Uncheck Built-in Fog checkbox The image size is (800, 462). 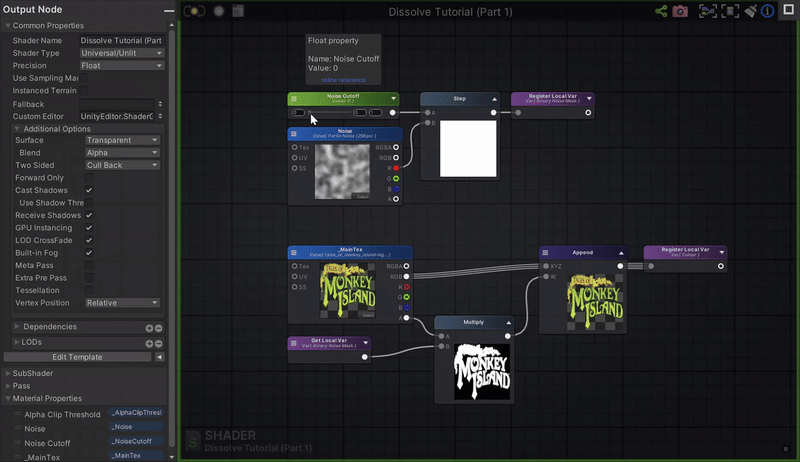(89, 252)
